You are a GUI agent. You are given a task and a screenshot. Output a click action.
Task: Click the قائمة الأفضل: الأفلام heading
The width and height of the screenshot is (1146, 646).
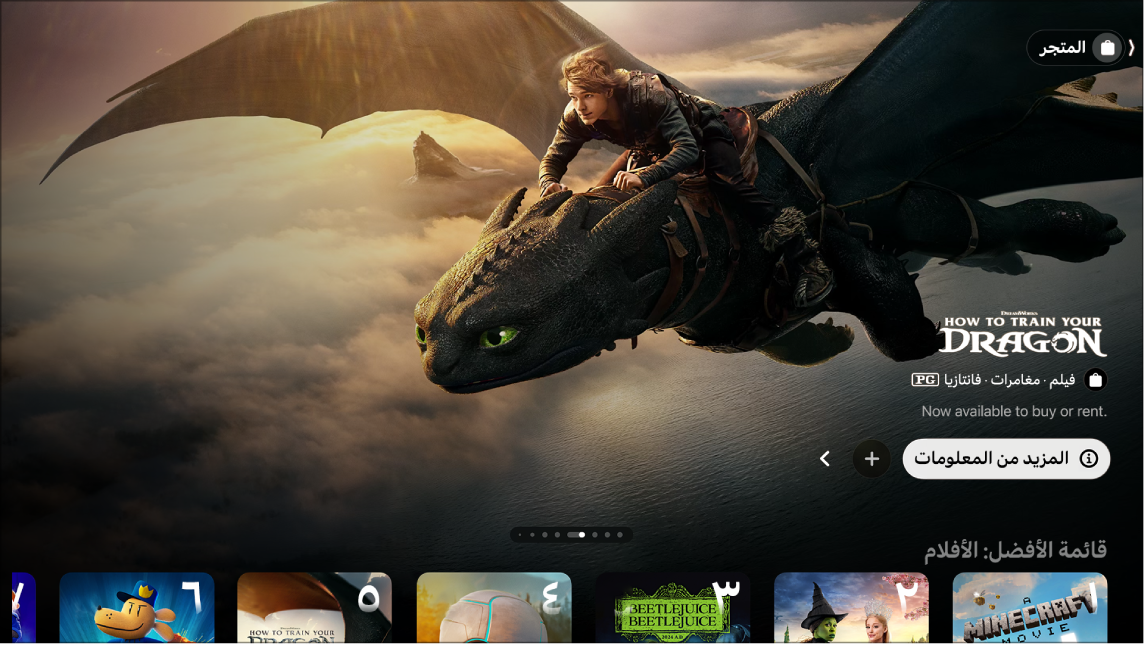(1015, 550)
